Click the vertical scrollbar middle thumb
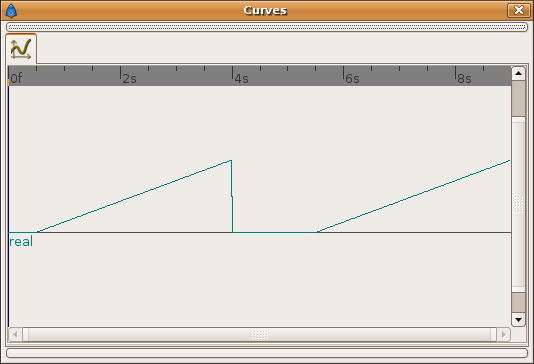534x364 pixels. (518, 204)
